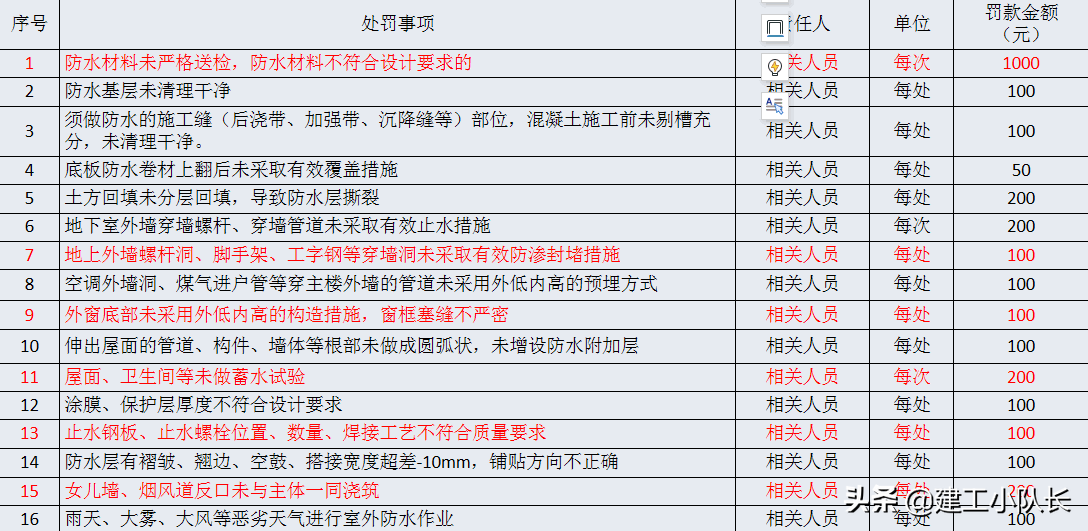Click 每处 unit cell in row 12

coord(911,405)
